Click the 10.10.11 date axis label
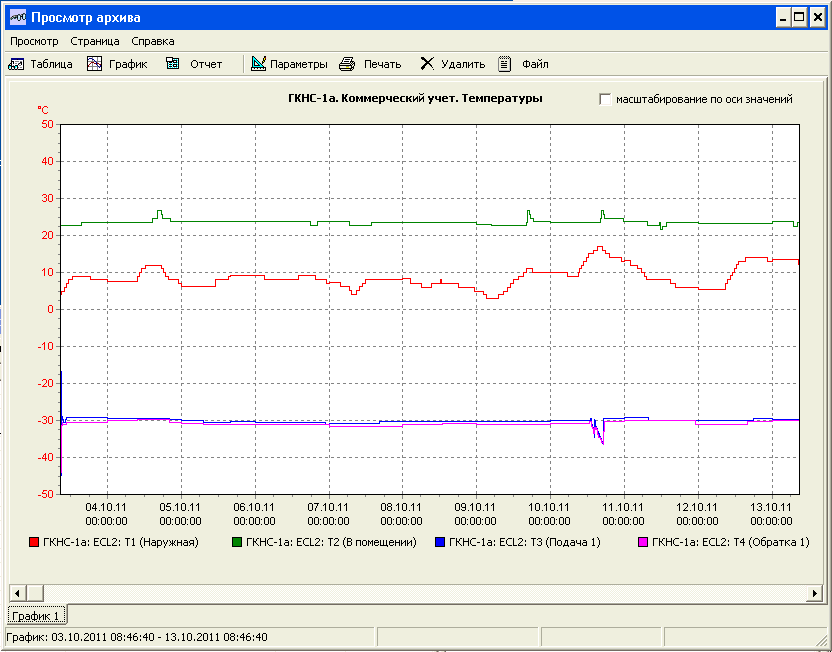Screen dimensions: 832x652 pyautogui.click(x=549, y=508)
